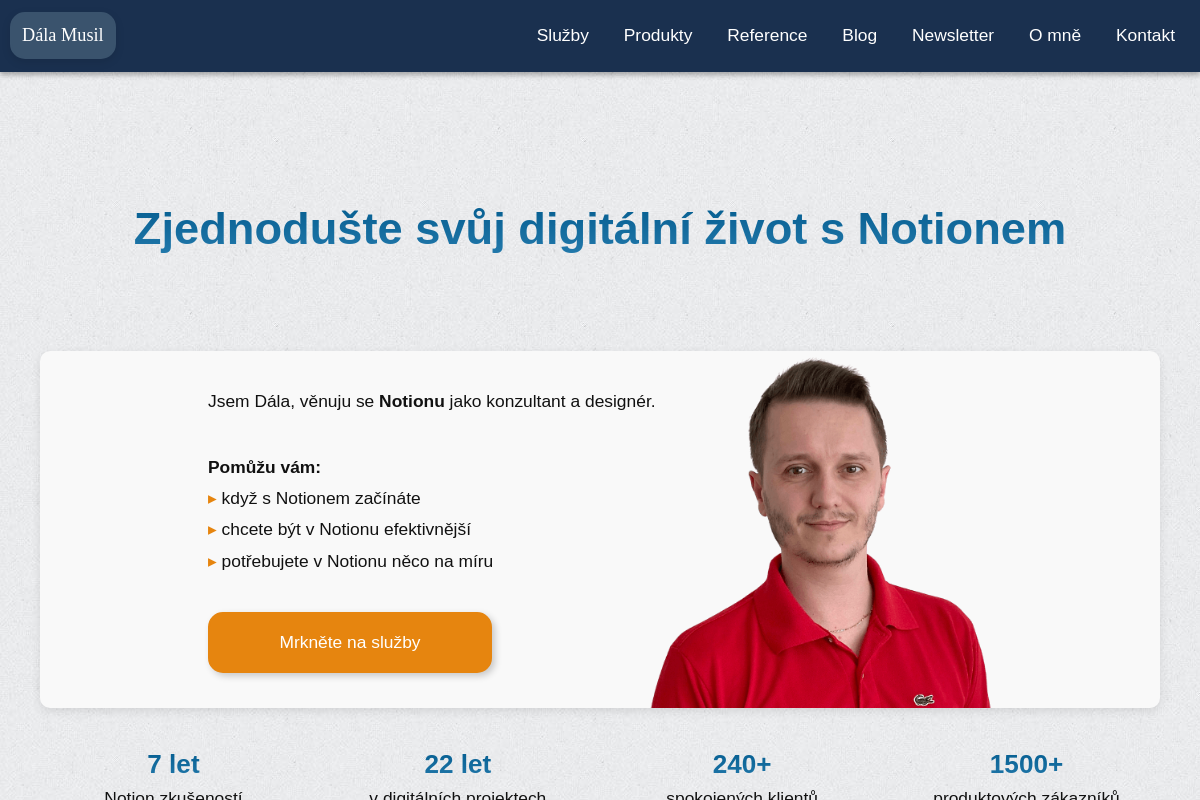Open the Newsletter page
This screenshot has height=800, width=1200.
coord(953,35)
